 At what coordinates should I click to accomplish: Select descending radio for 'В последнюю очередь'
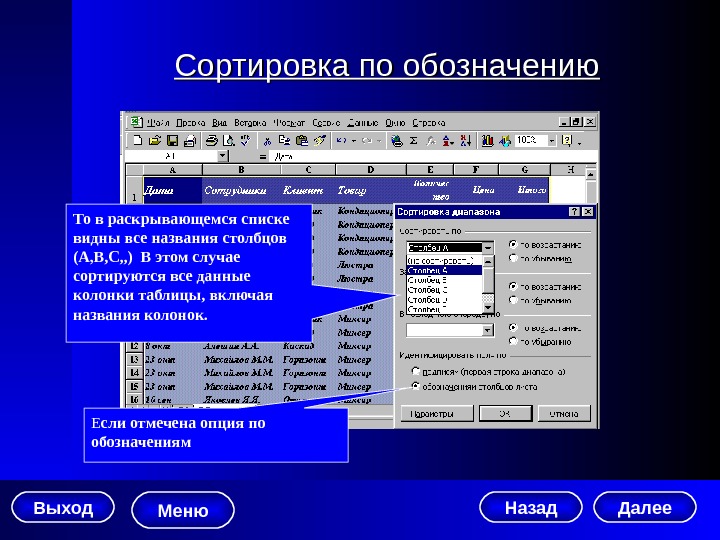[513, 341]
